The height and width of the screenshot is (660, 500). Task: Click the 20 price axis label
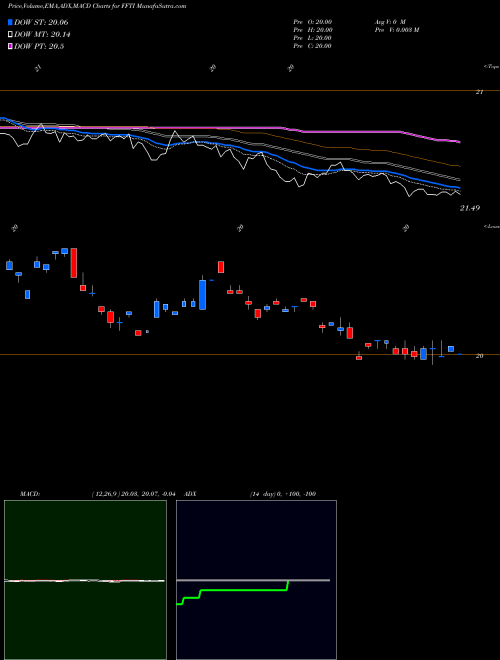[x=479, y=356]
